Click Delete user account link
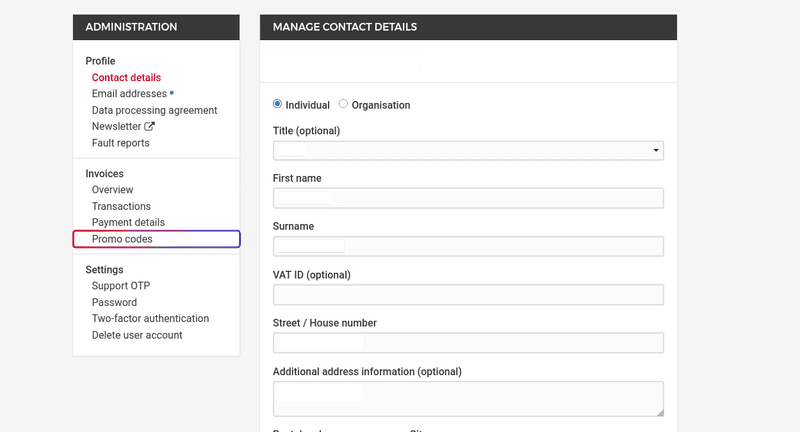Viewport: 800px width, 432px height. click(x=137, y=335)
